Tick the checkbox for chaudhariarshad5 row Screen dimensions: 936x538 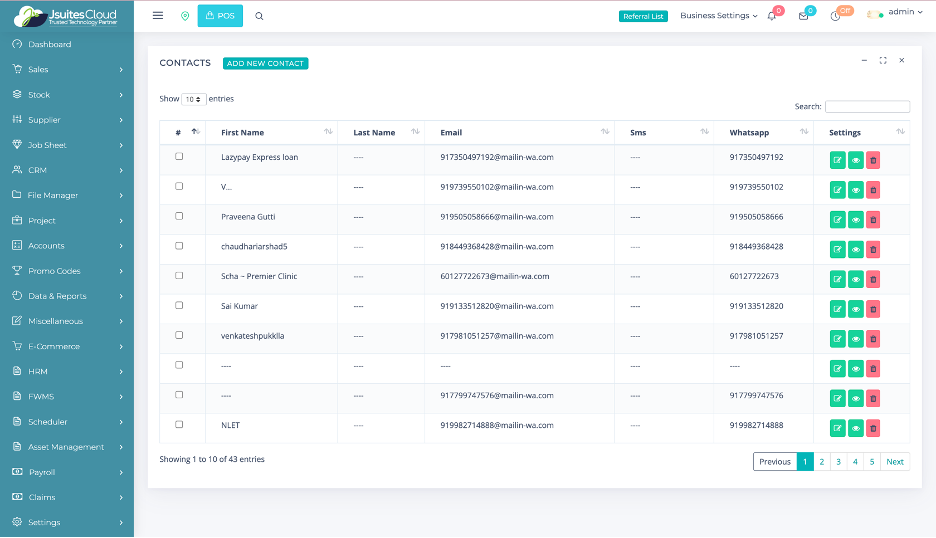point(179,246)
